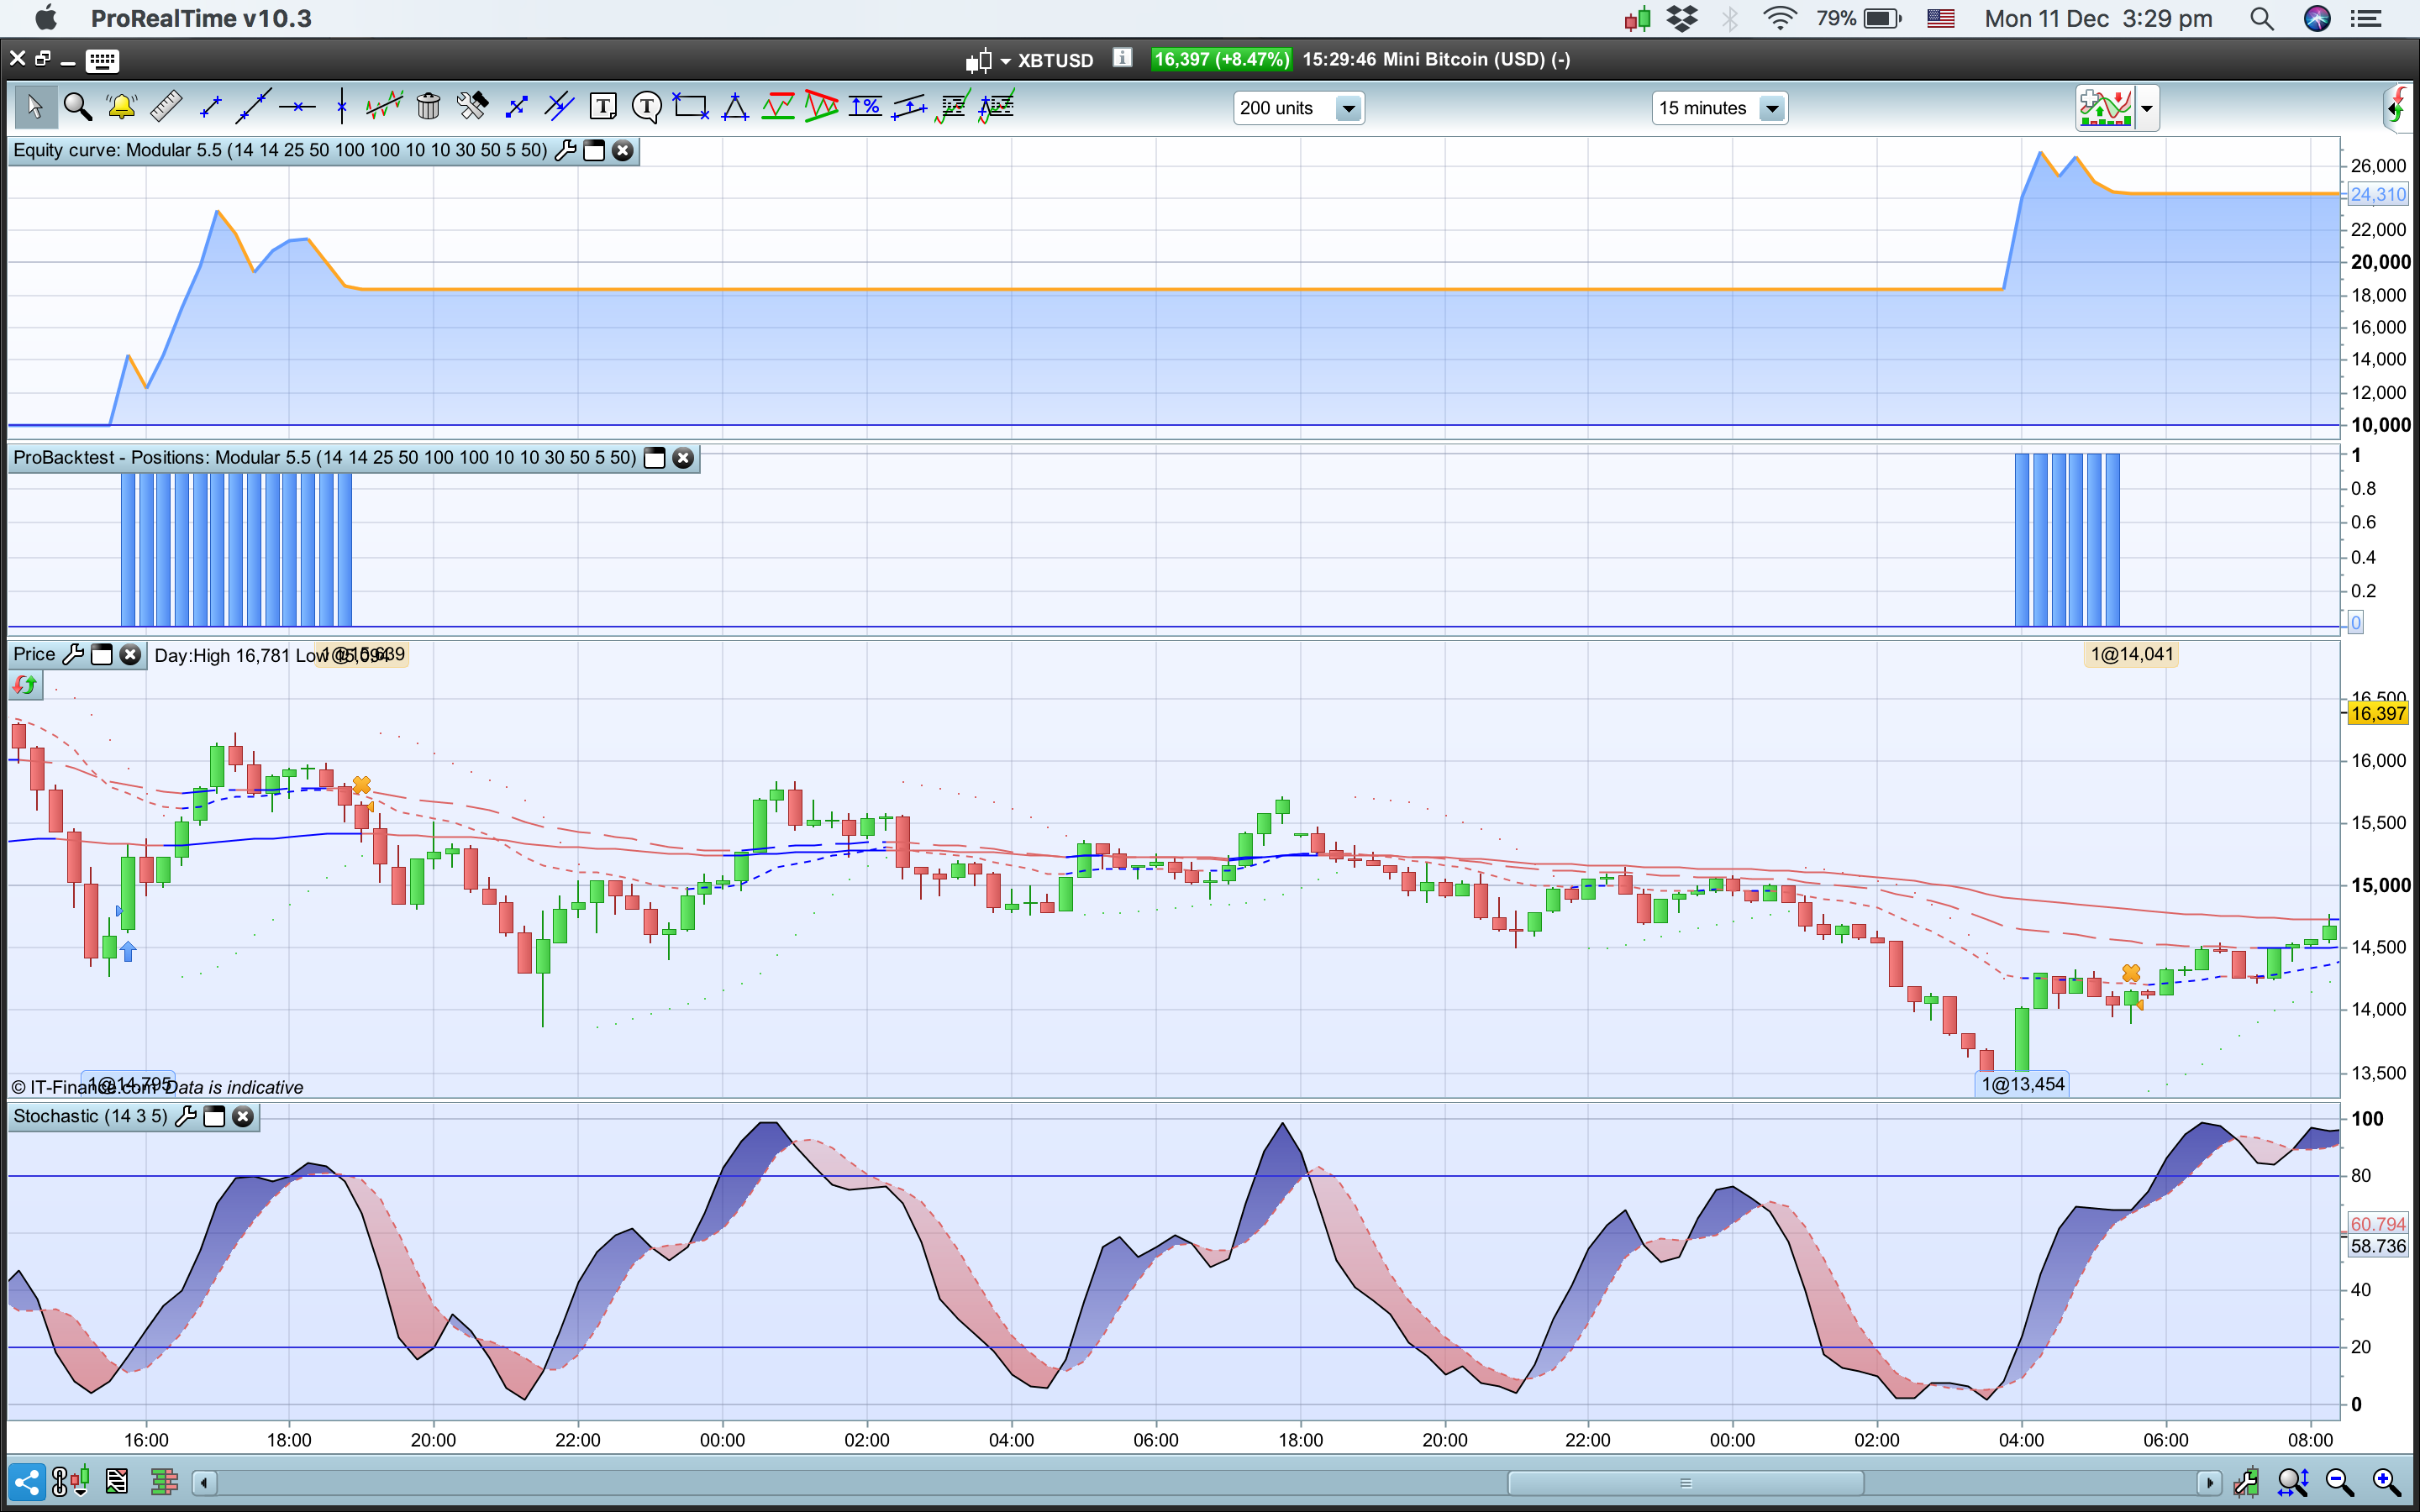Open Stochastic settings wrench
This screenshot has width=2420, height=1512.
coord(186,1117)
